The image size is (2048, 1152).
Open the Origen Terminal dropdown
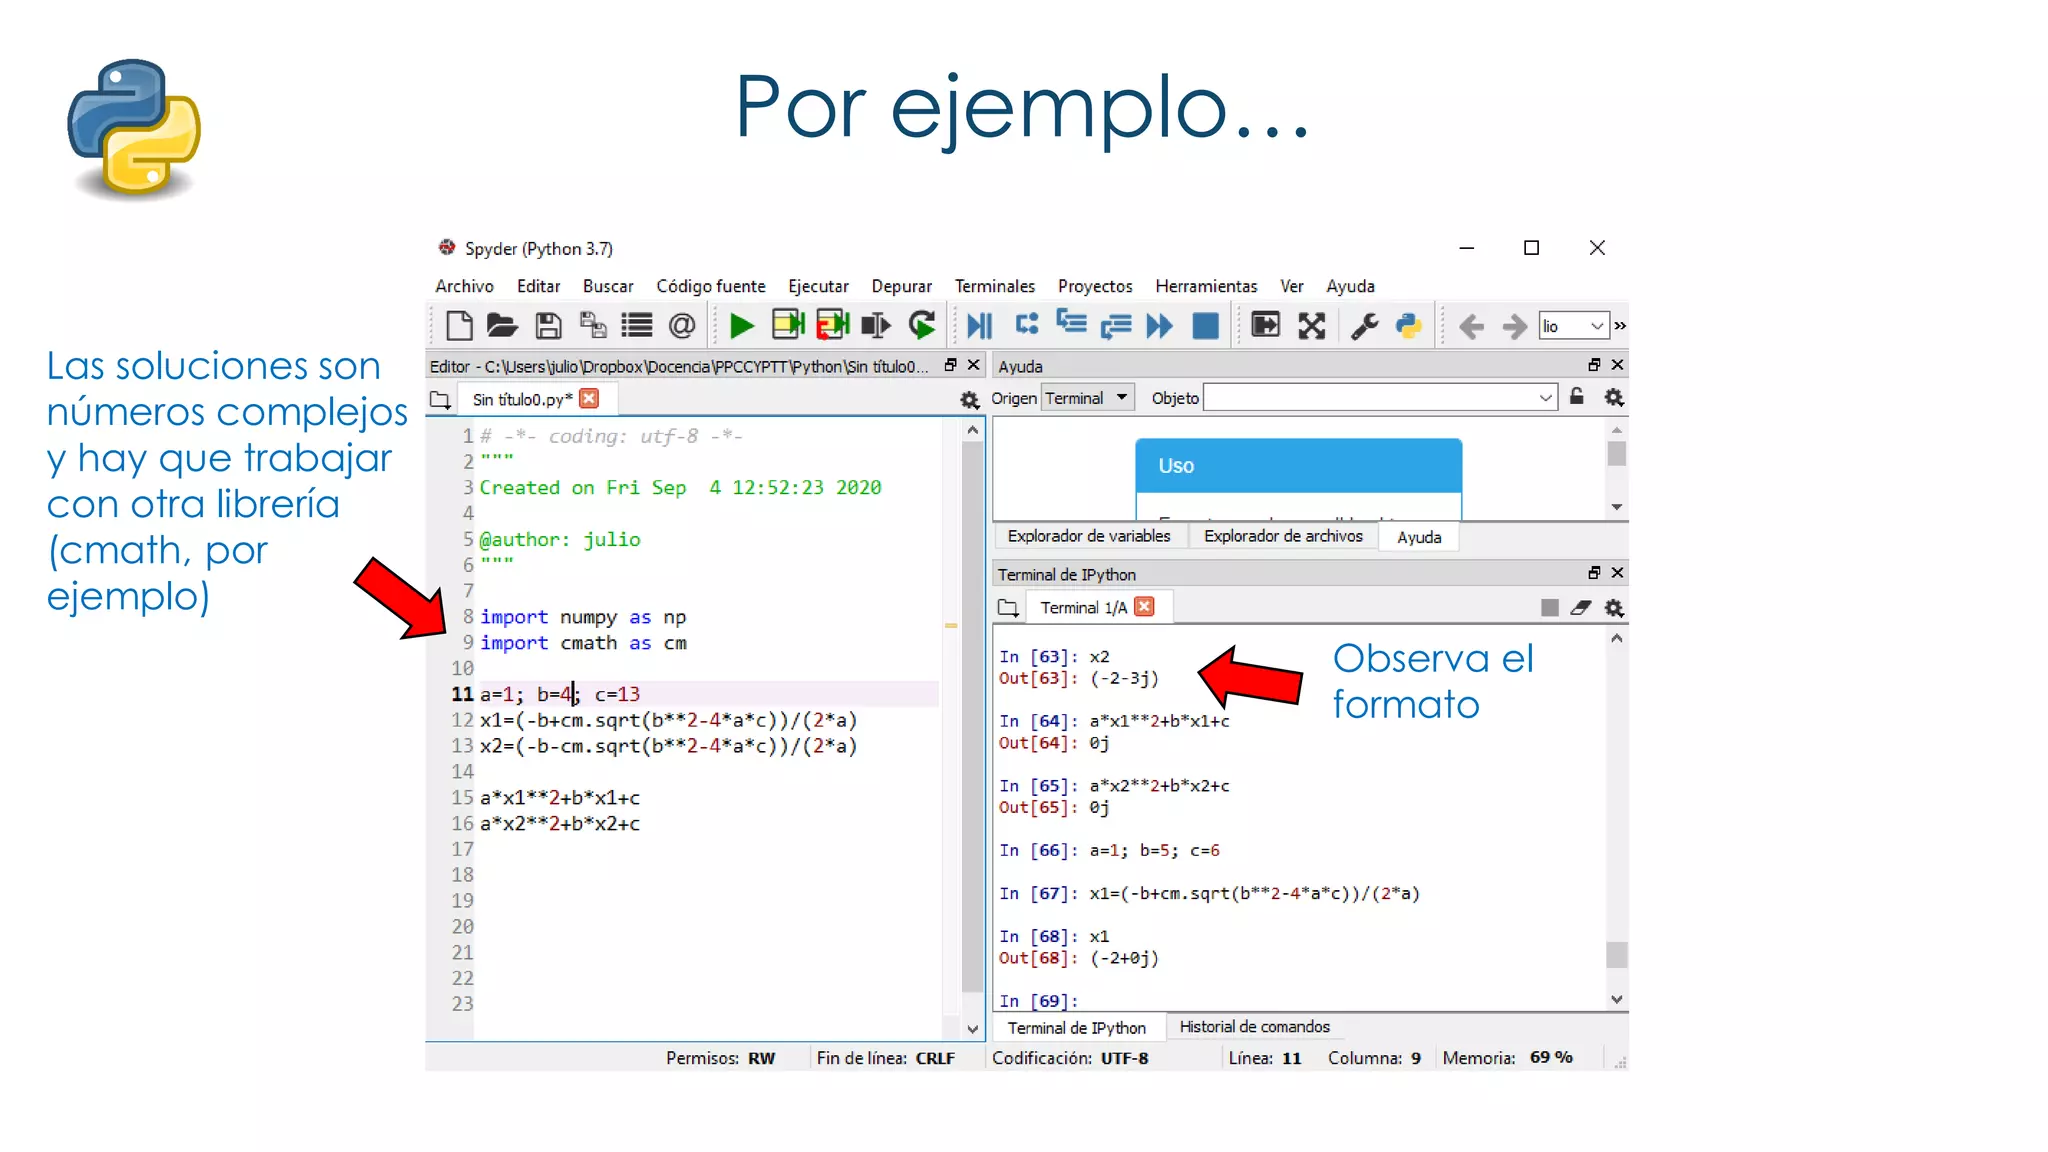point(1087,398)
